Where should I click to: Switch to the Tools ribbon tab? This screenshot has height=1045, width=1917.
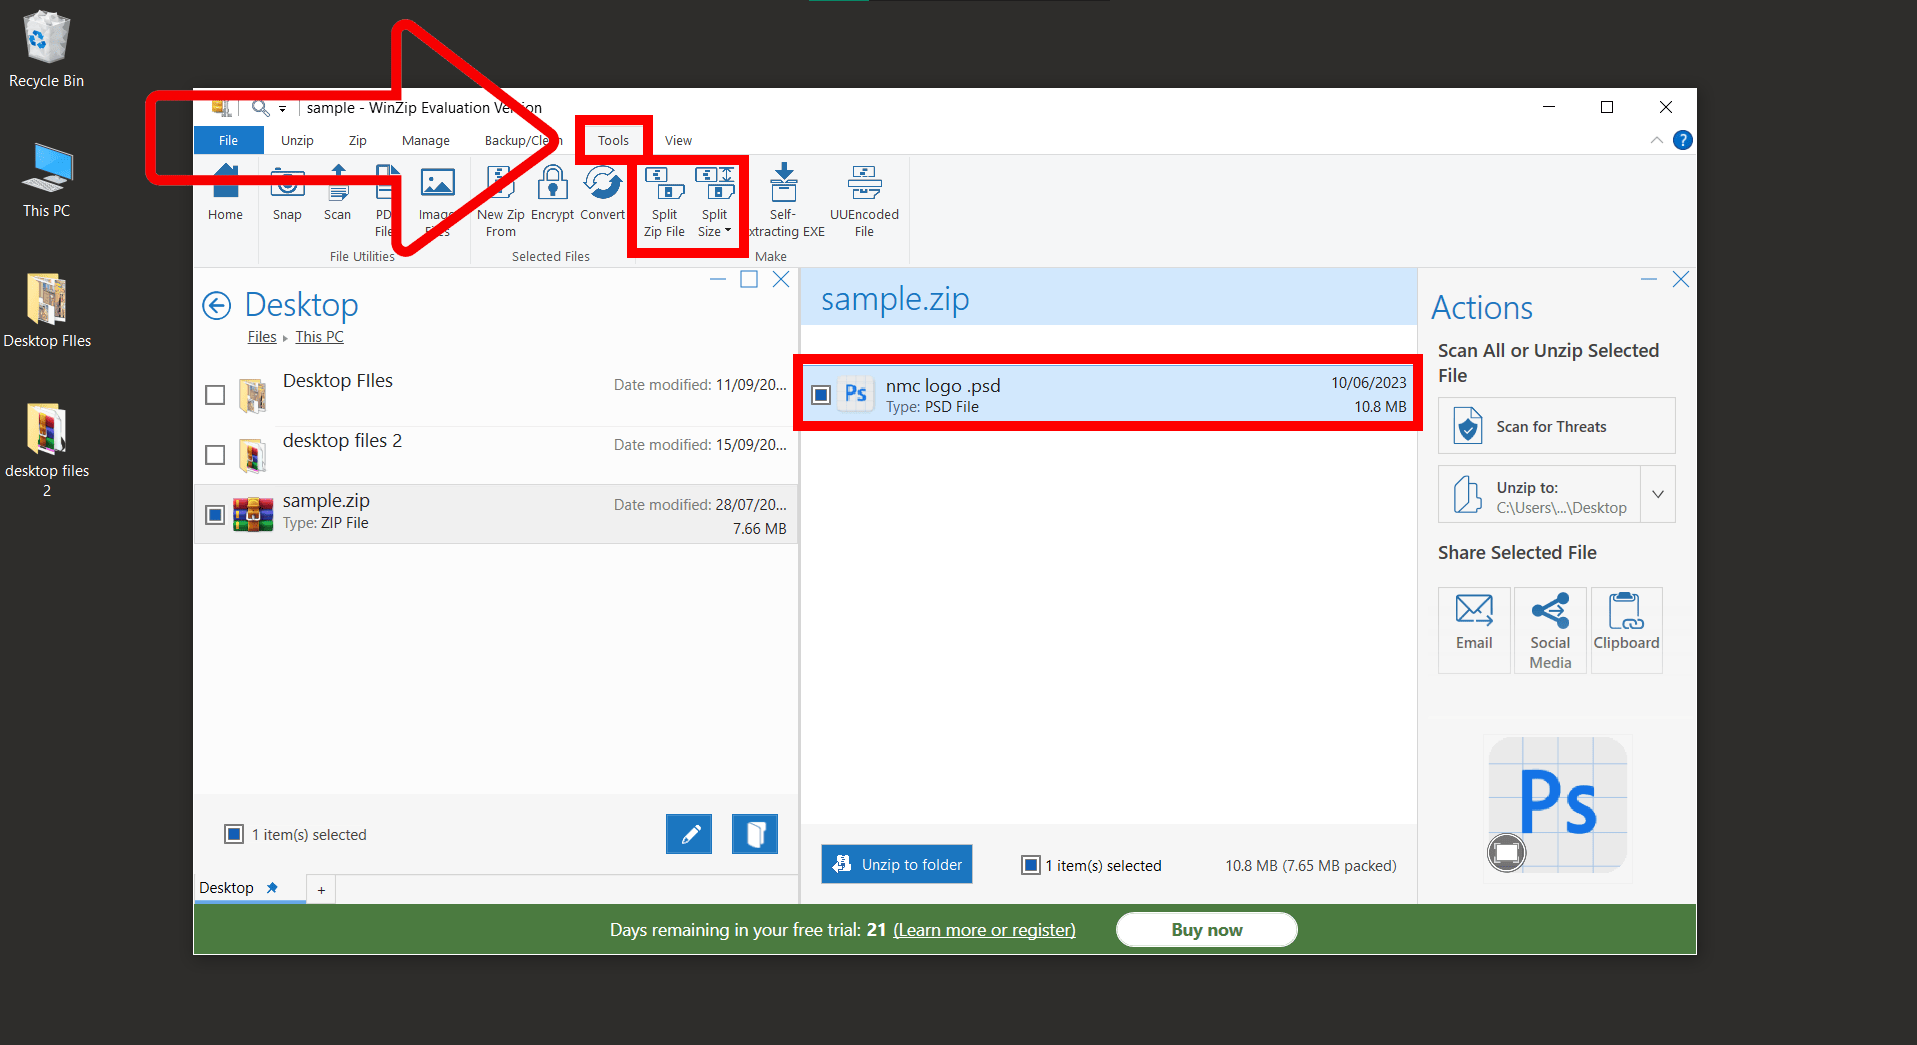(612, 140)
